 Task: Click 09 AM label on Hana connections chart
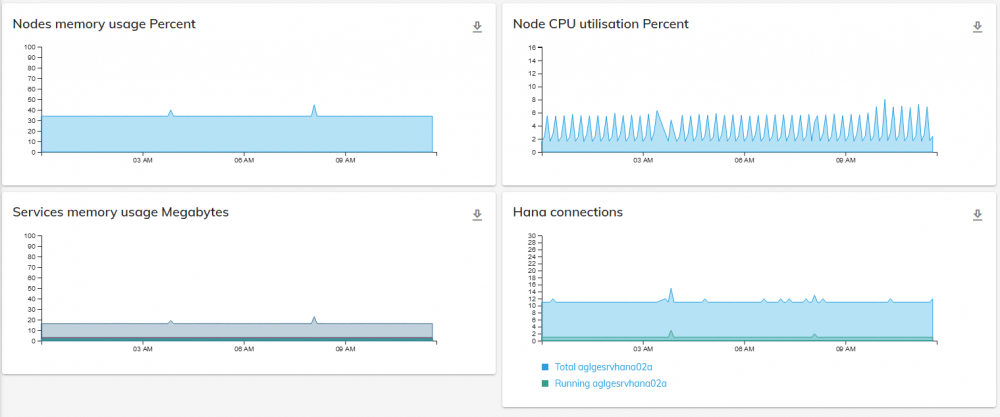pos(846,349)
